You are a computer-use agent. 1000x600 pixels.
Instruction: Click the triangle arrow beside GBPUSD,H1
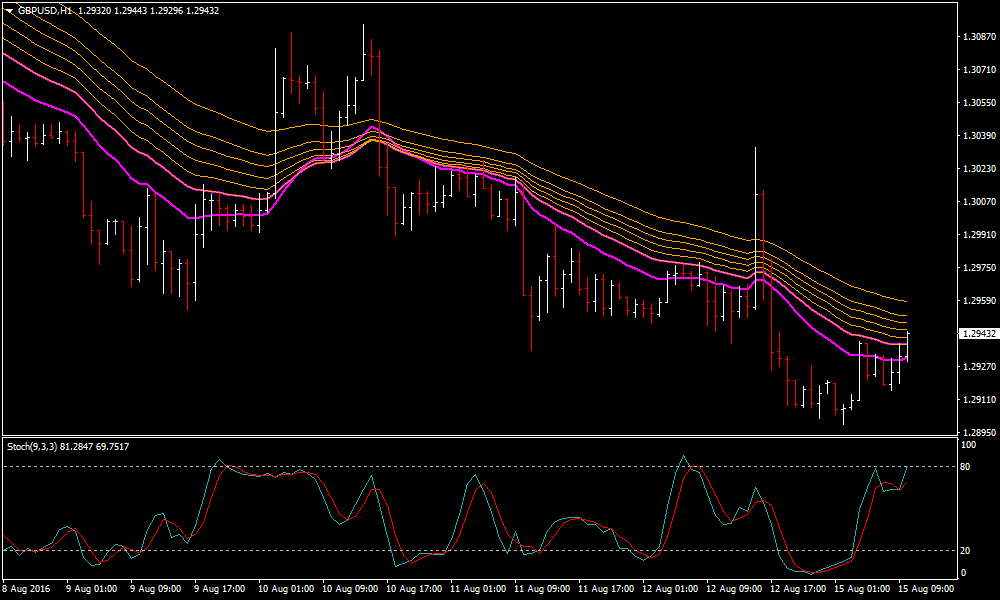[9, 9]
